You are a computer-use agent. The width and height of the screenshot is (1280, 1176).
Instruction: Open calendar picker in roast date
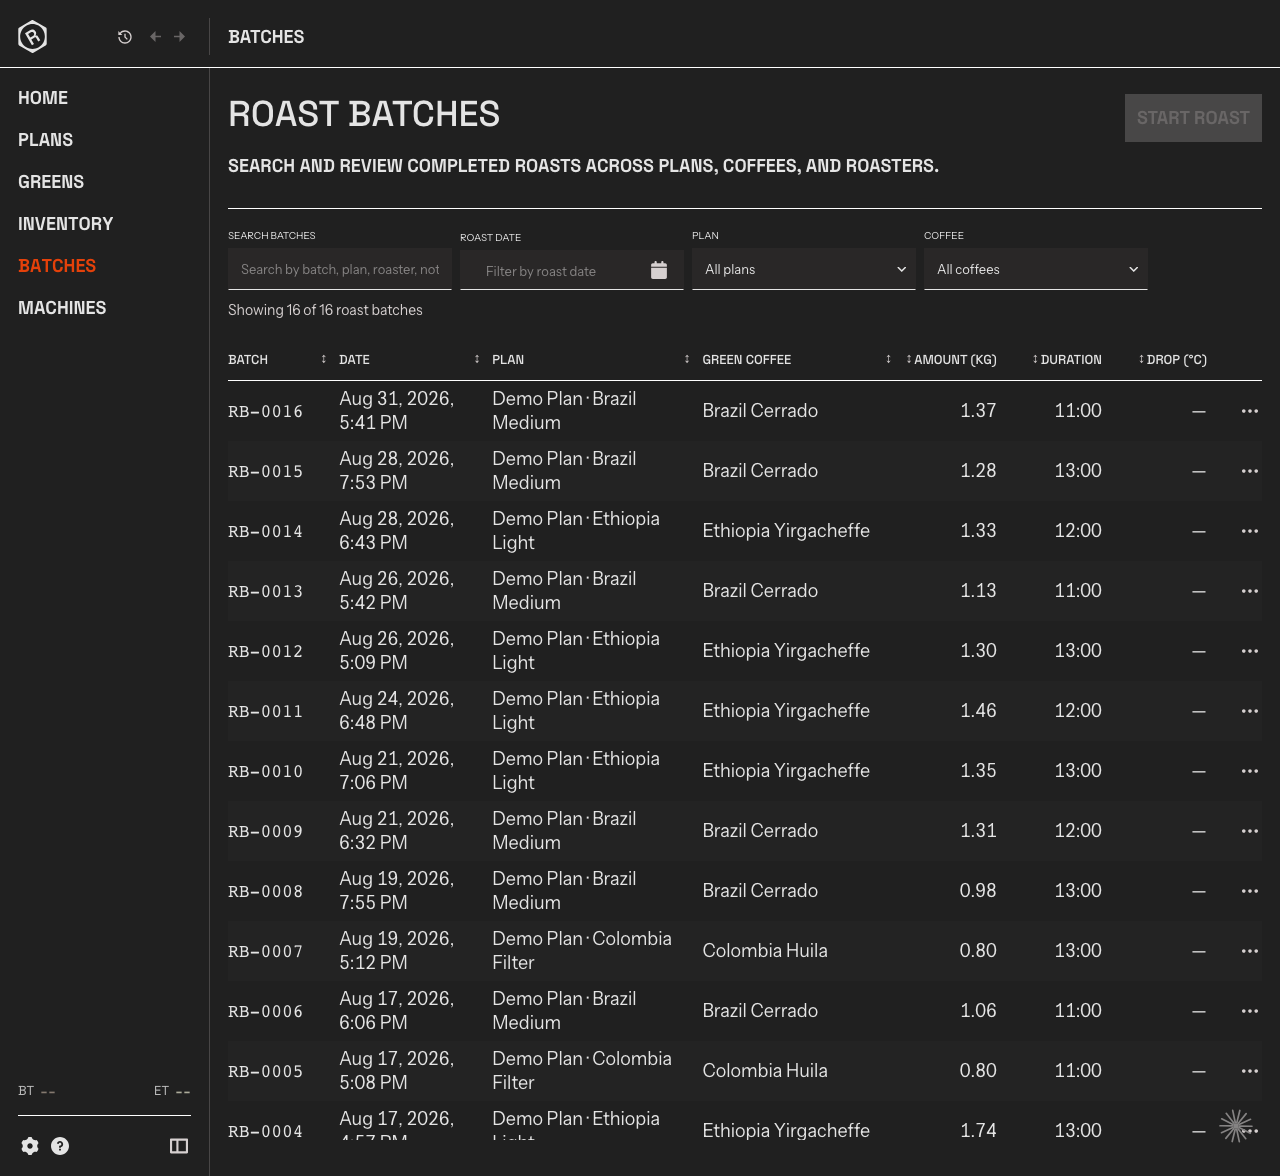click(x=659, y=270)
